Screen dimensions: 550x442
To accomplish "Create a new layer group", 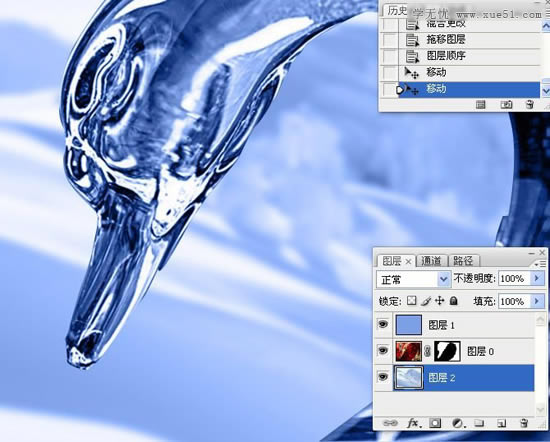I will tap(479, 423).
